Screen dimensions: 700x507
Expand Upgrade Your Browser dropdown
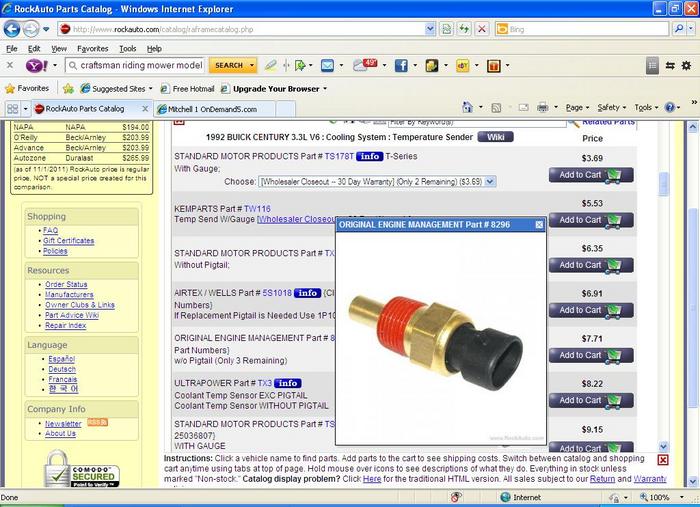pyautogui.click(x=325, y=89)
